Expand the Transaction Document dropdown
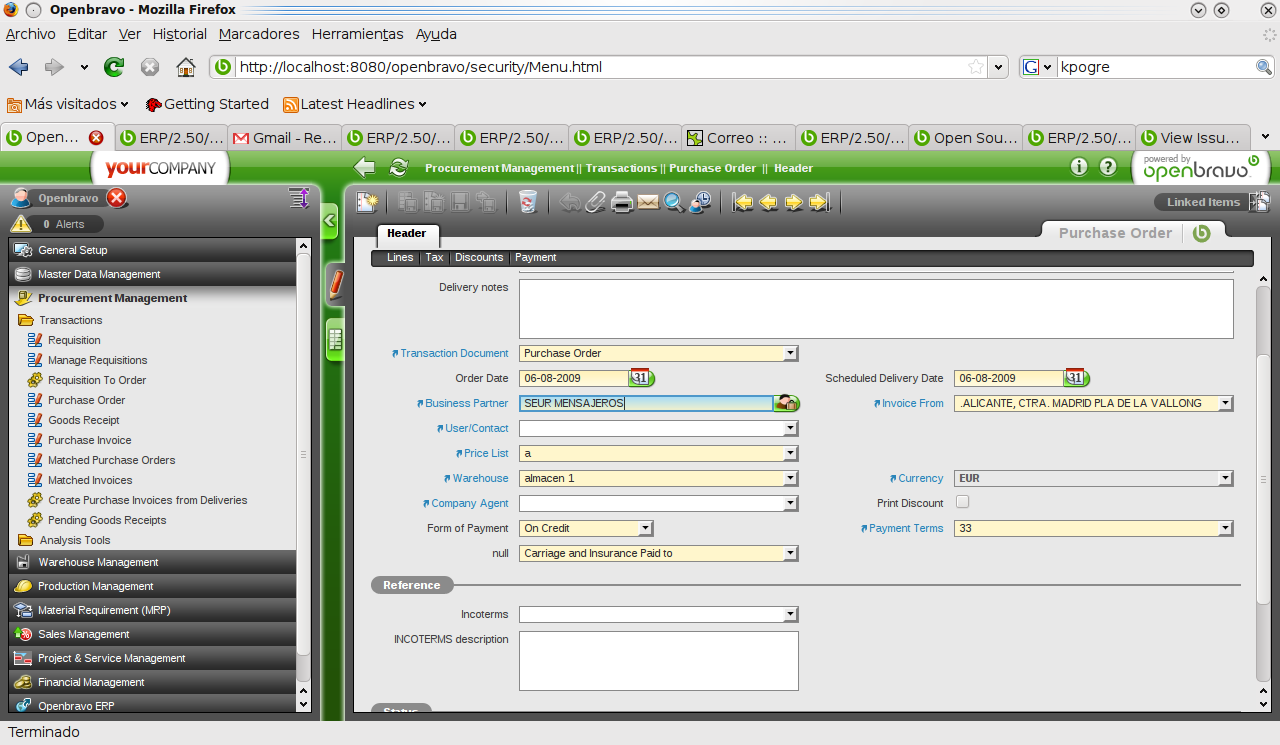The width and height of the screenshot is (1280, 745). [x=790, y=353]
